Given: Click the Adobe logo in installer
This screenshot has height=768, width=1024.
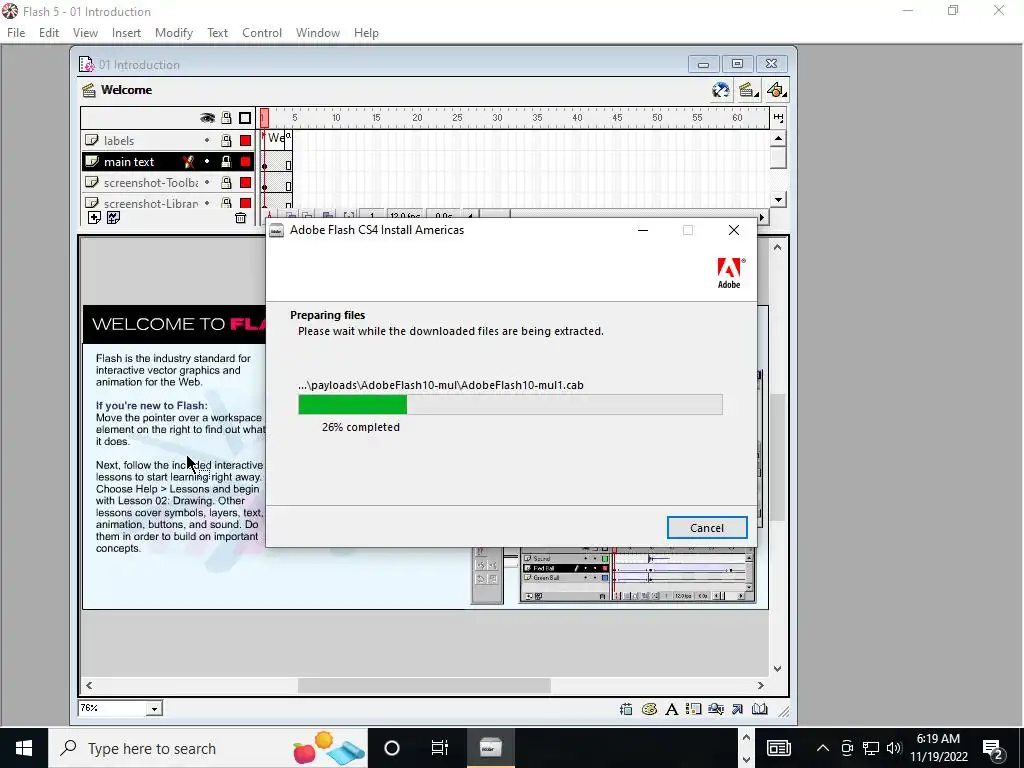Looking at the screenshot, I should [x=730, y=273].
